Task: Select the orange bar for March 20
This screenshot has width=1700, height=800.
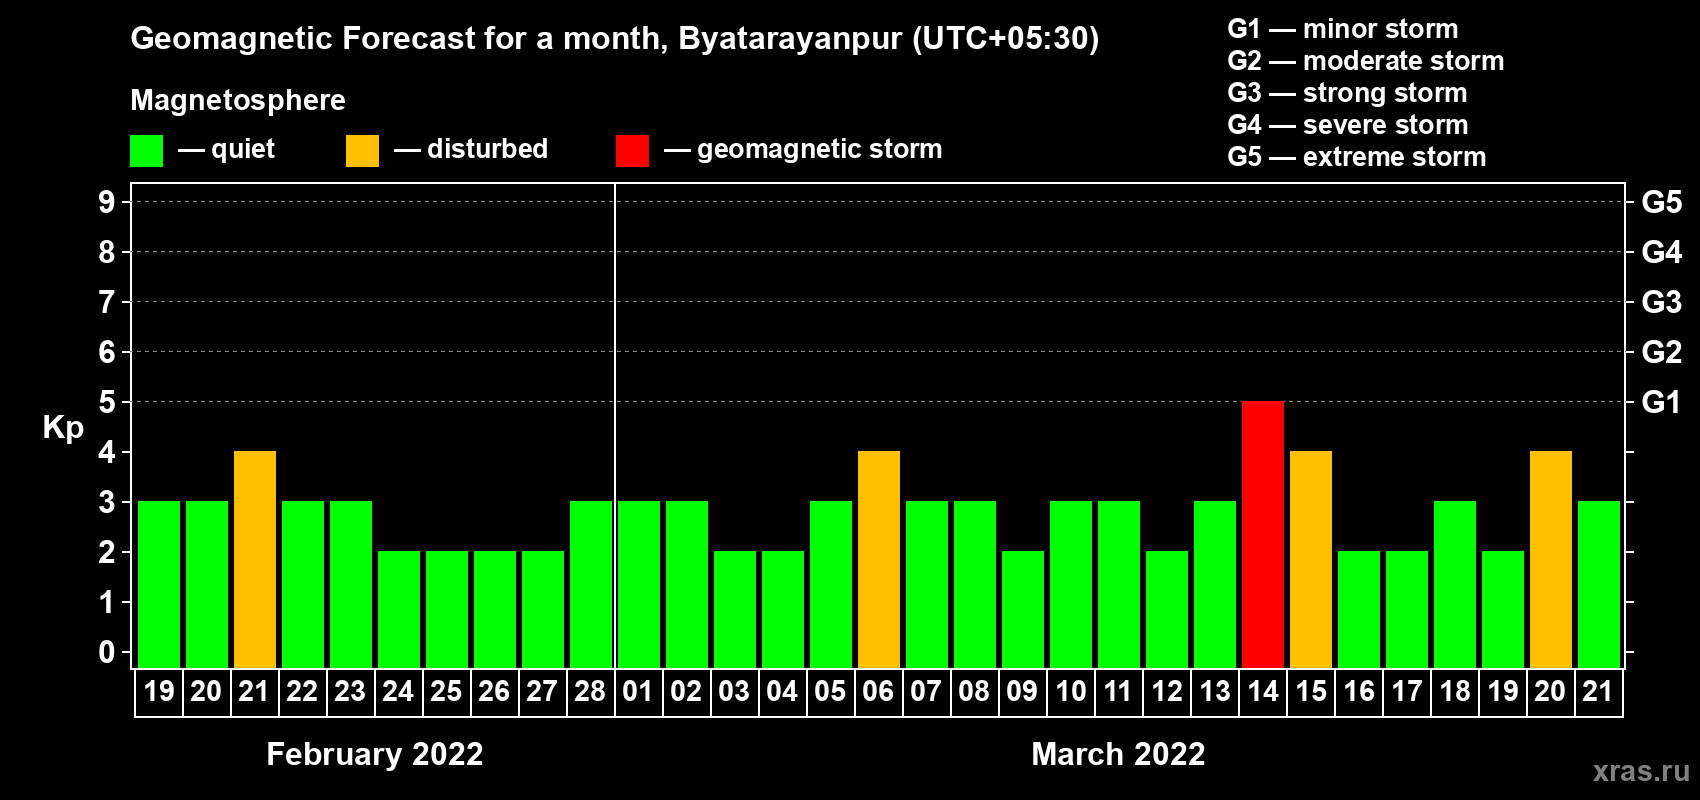Action: click(x=1551, y=559)
